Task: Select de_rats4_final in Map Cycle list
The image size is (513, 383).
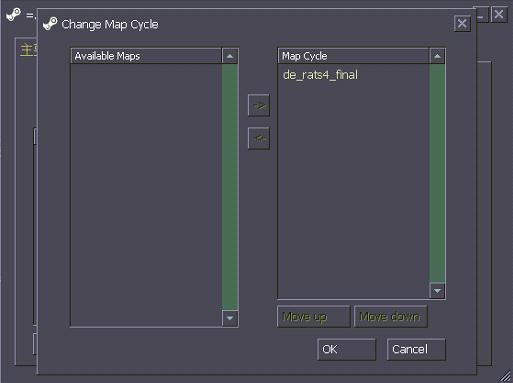Action: click(x=320, y=75)
